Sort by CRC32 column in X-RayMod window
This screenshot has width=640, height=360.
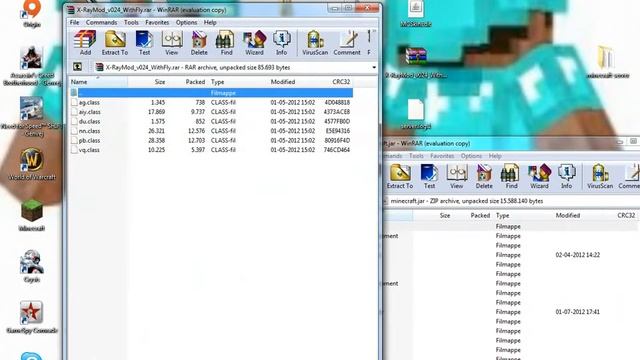coord(341,82)
